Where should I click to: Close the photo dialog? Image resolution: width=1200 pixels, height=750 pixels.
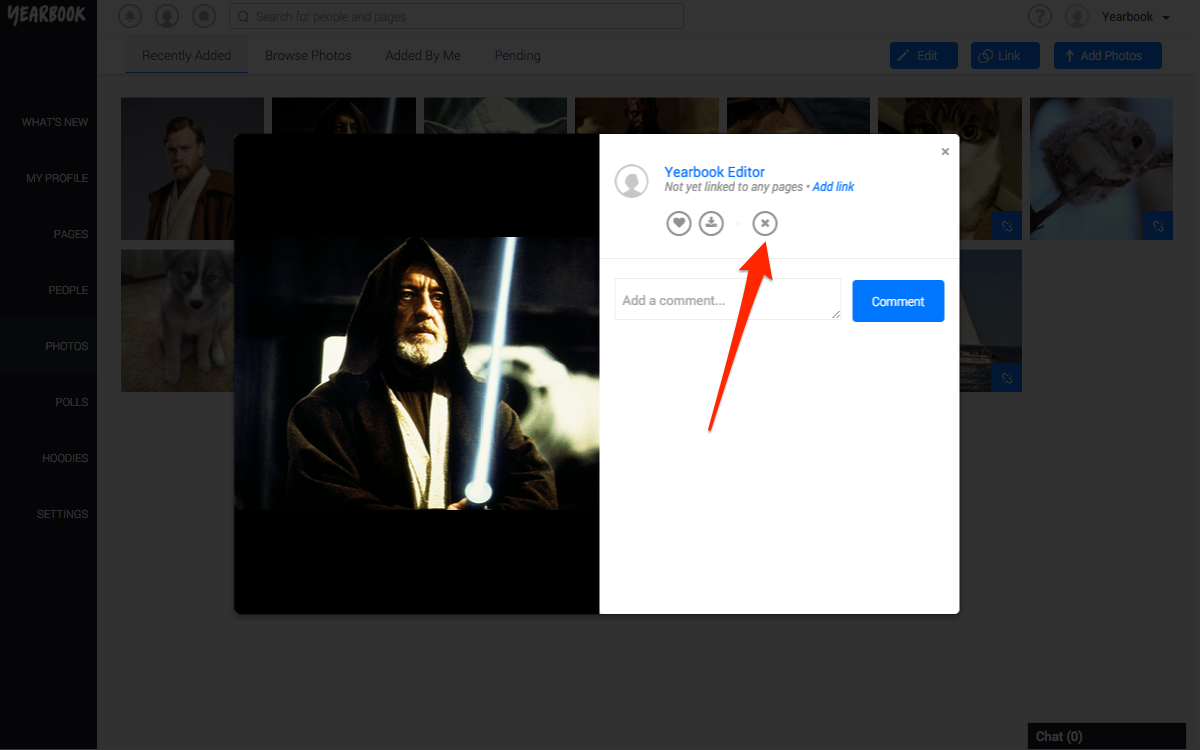945,152
